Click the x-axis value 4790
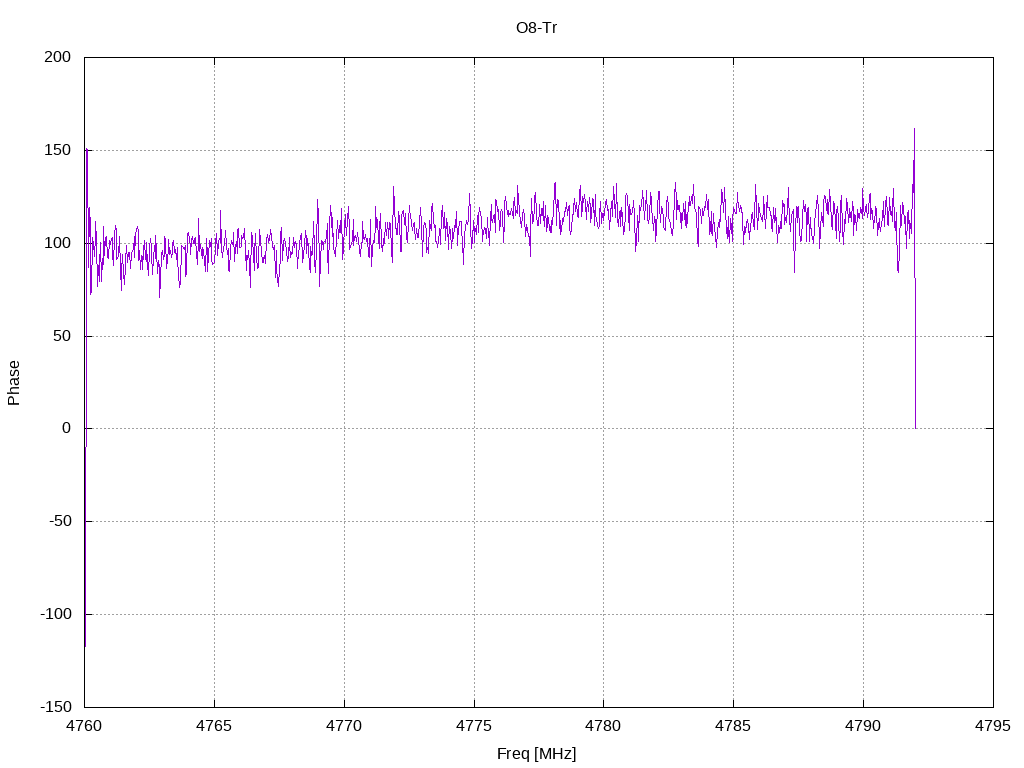This screenshot has height=768, width=1024. tap(863, 726)
